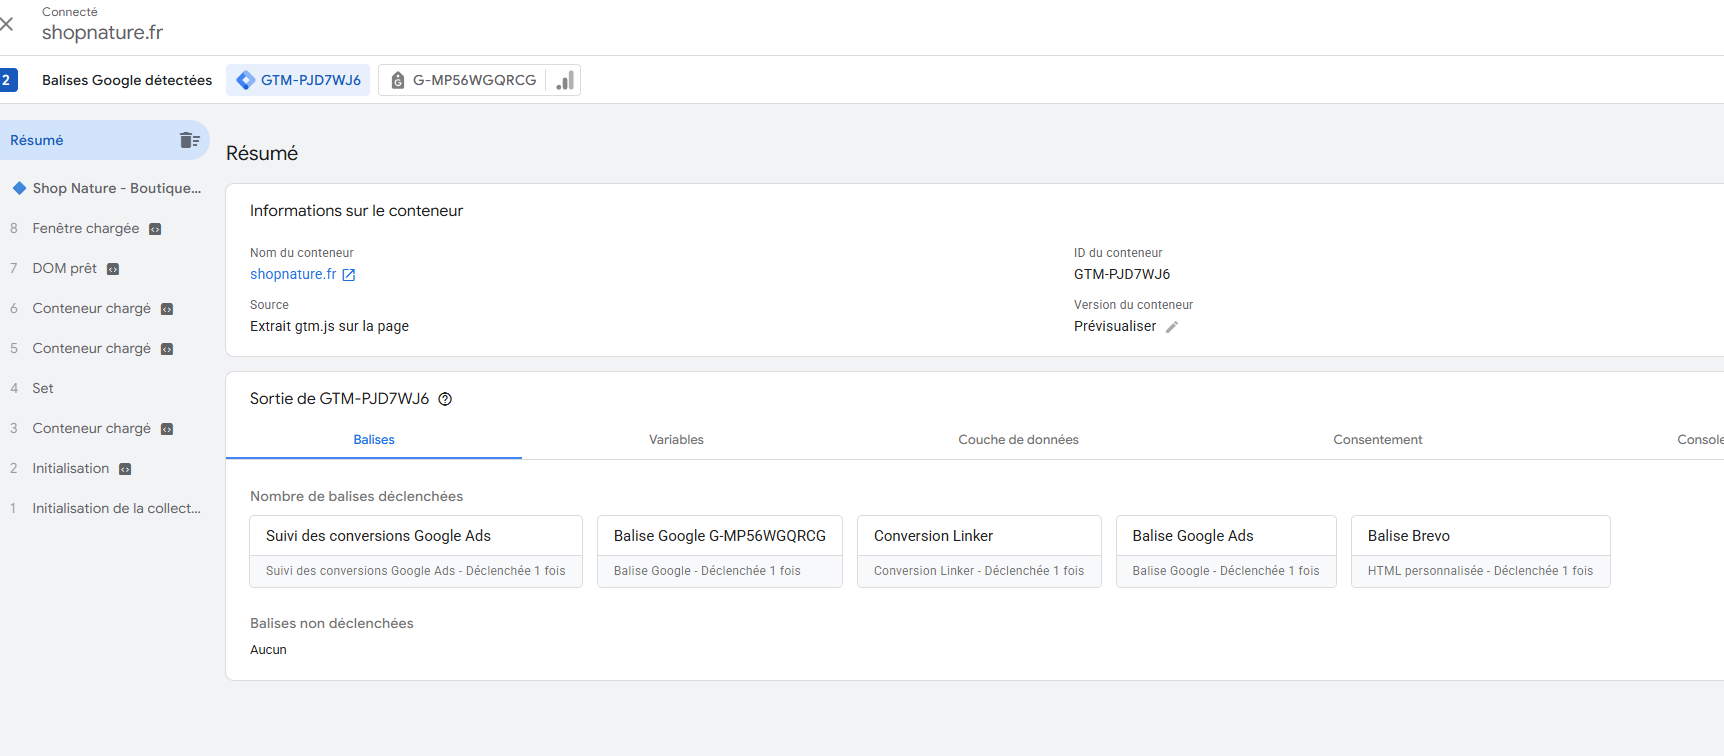Image resolution: width=1724 pixels, height=756 pixels.
Task: Click the 'Informations sur le conteneur' heading
Action: [x=356, y=211]
